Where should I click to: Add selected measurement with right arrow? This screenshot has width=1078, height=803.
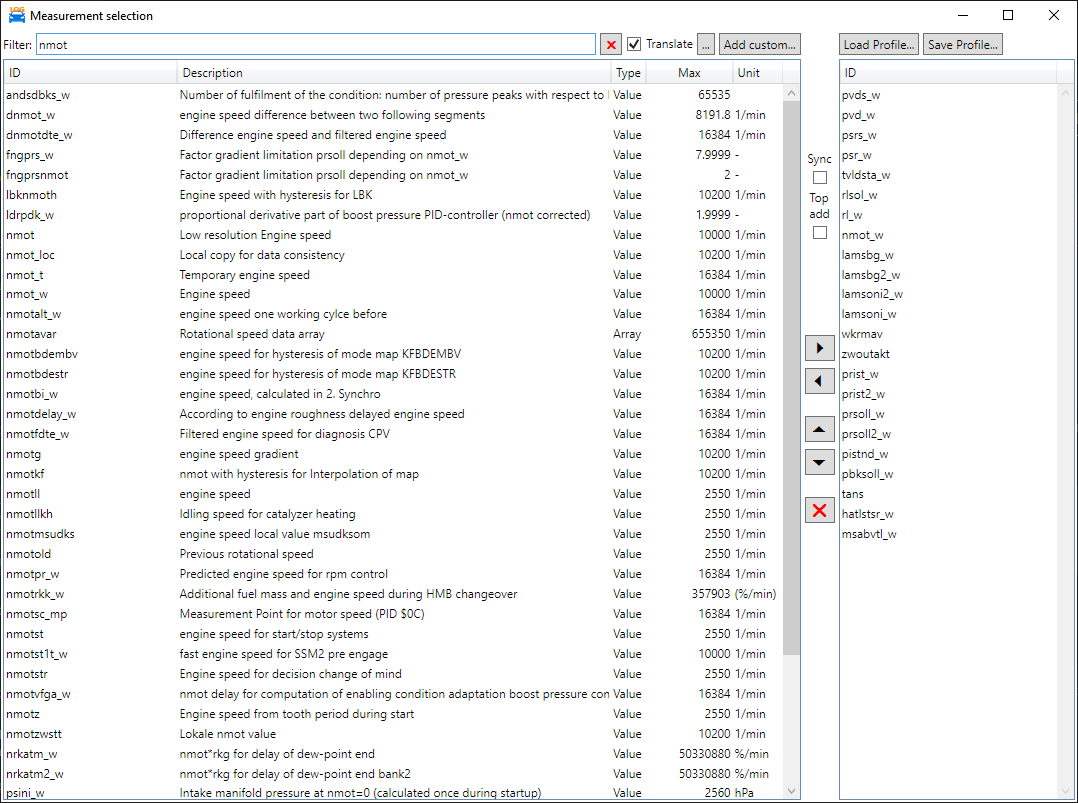tap(820, 348)
